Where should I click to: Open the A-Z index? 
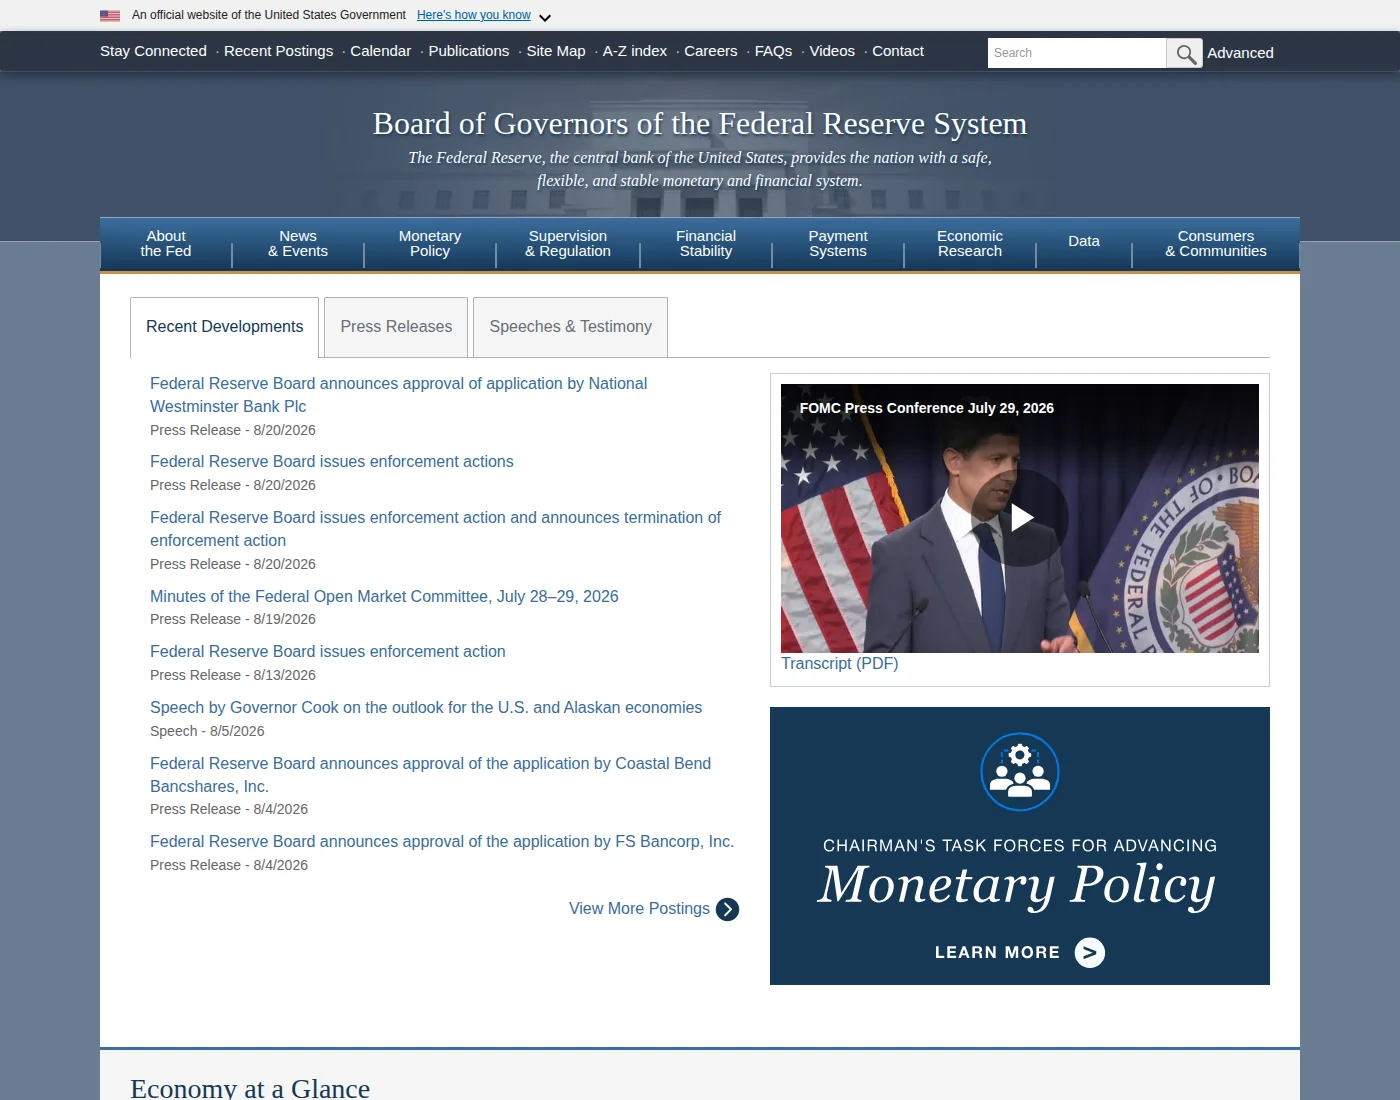(635, 51)
